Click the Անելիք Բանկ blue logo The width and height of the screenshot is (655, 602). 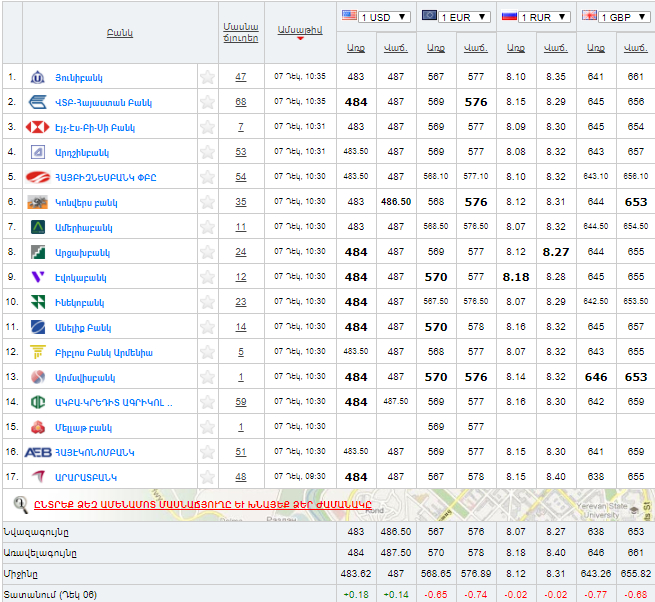point(38,327)
